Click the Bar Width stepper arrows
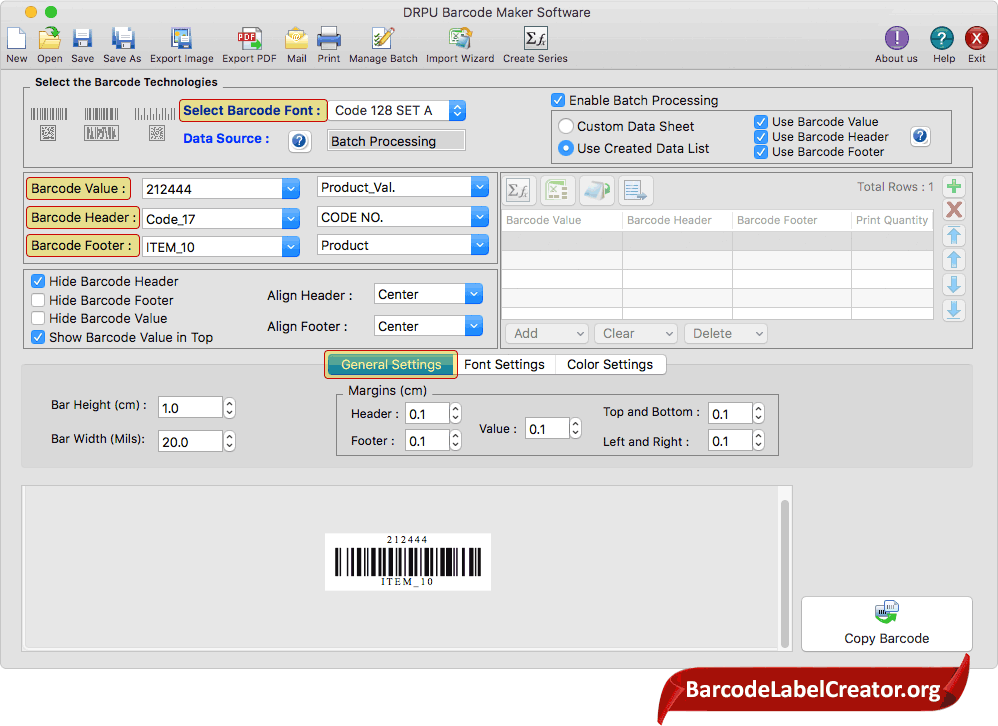Image resolution: width=998 pixels, height=726 pixels. (230, 442)
